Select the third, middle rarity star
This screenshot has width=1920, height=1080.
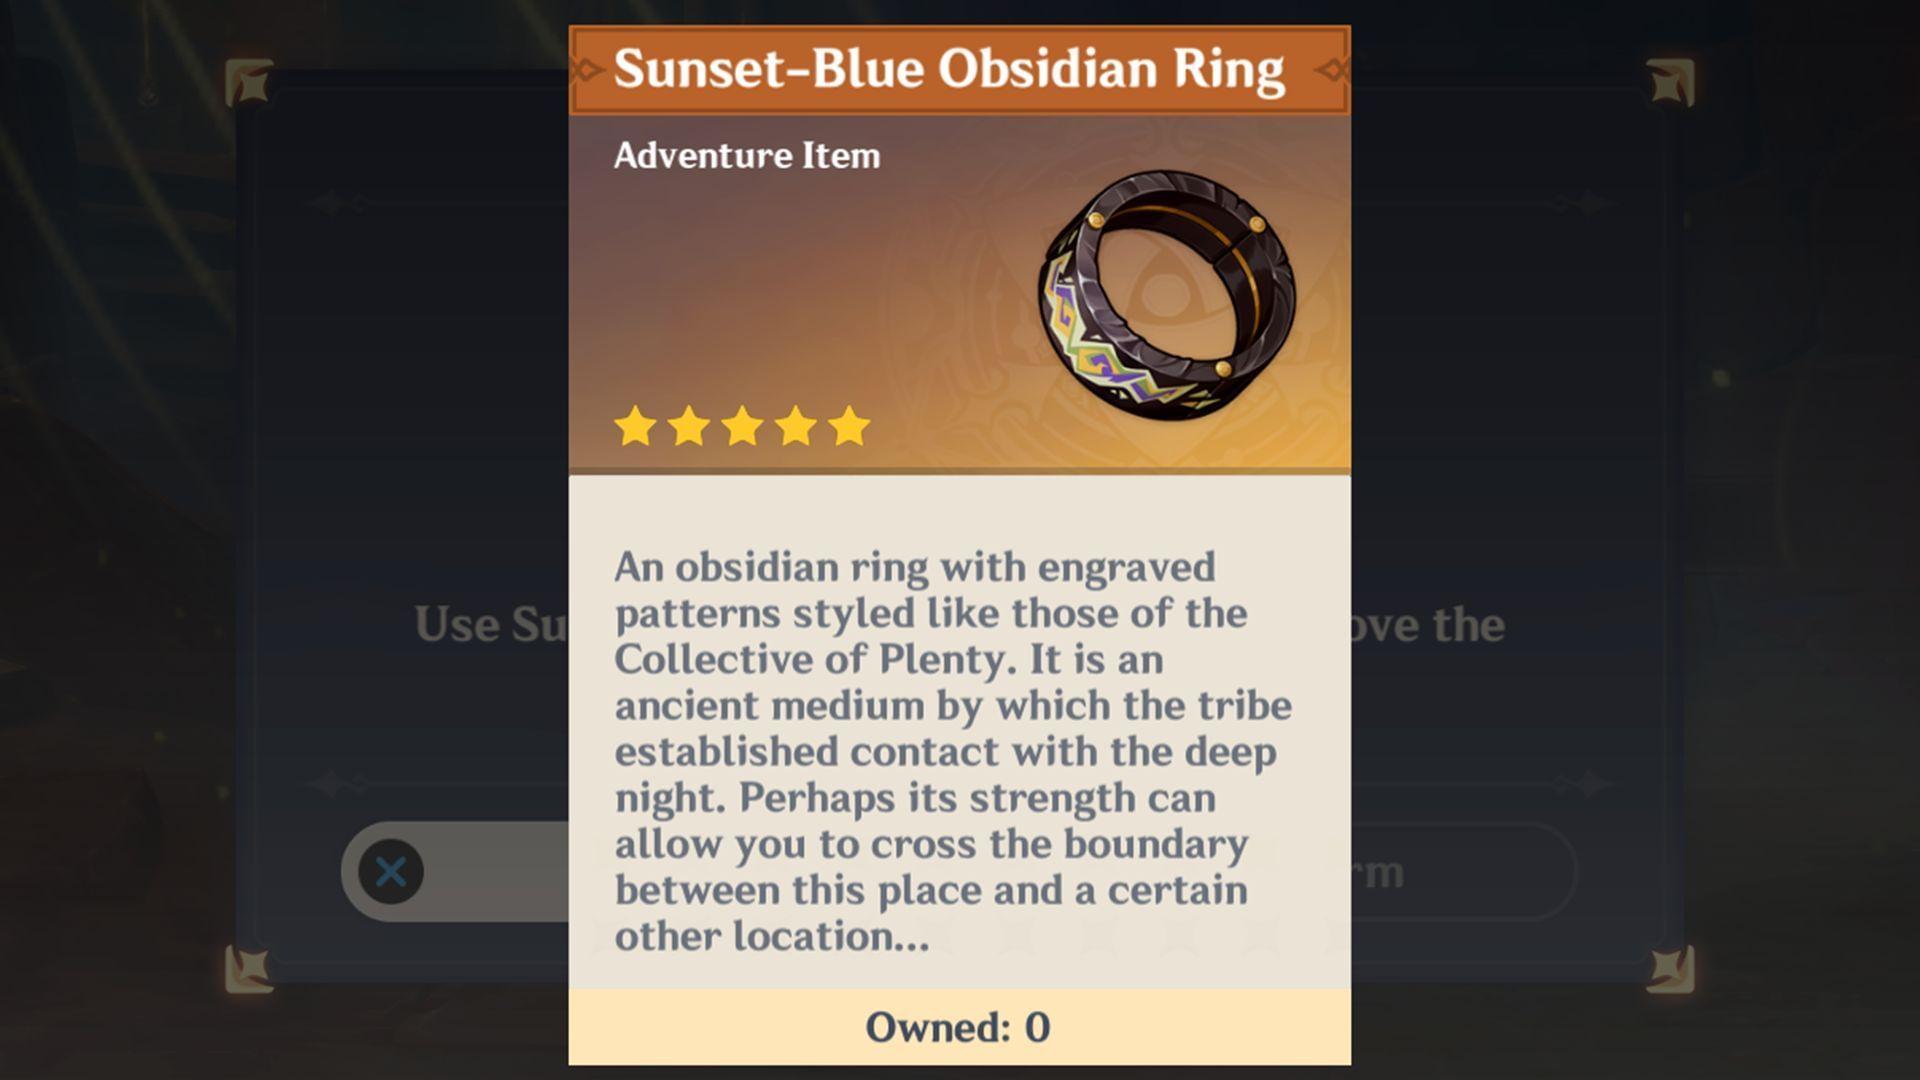click(x=742, y=427)
